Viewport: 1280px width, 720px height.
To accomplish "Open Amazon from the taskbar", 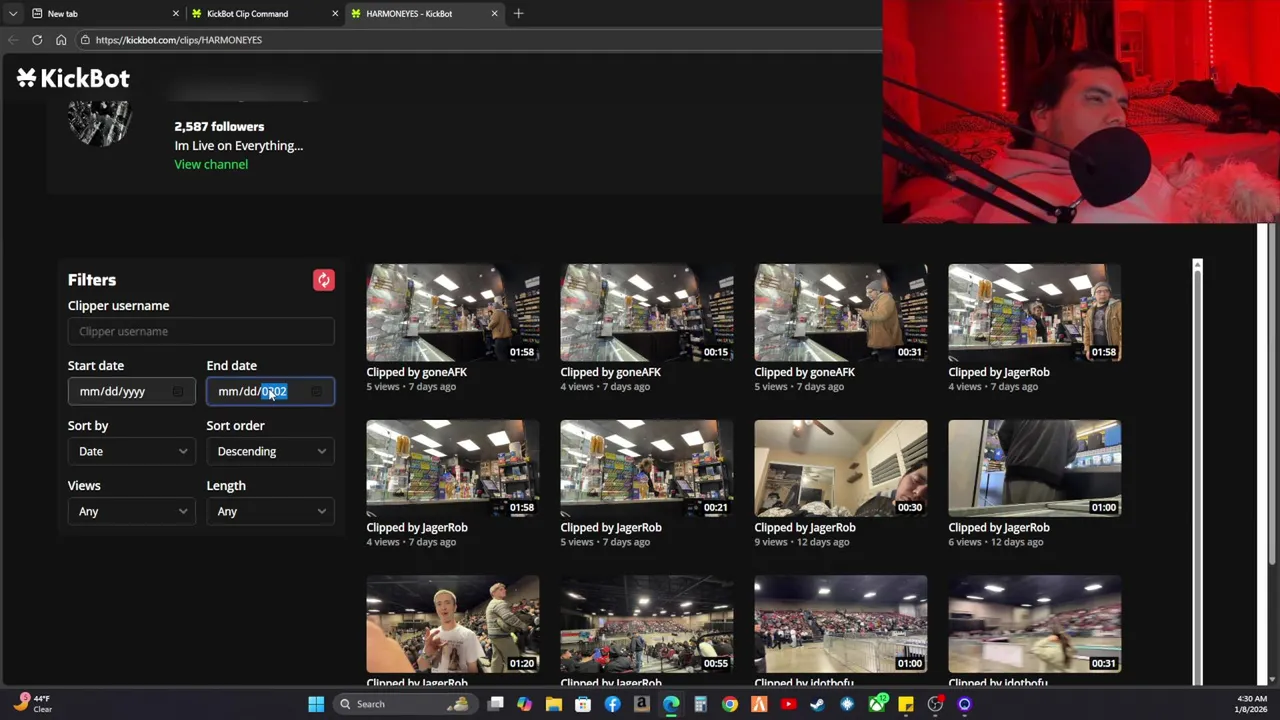I will 641,704.
